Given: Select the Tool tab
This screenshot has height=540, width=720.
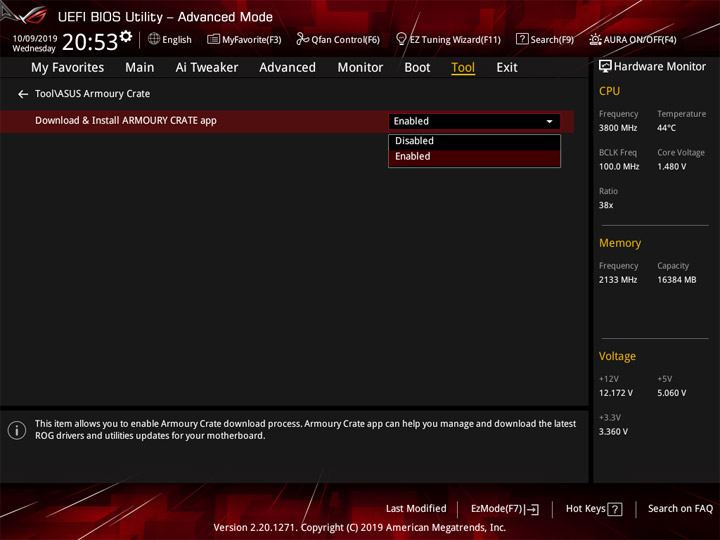Looking at the screenshot, I should [463, 68].
